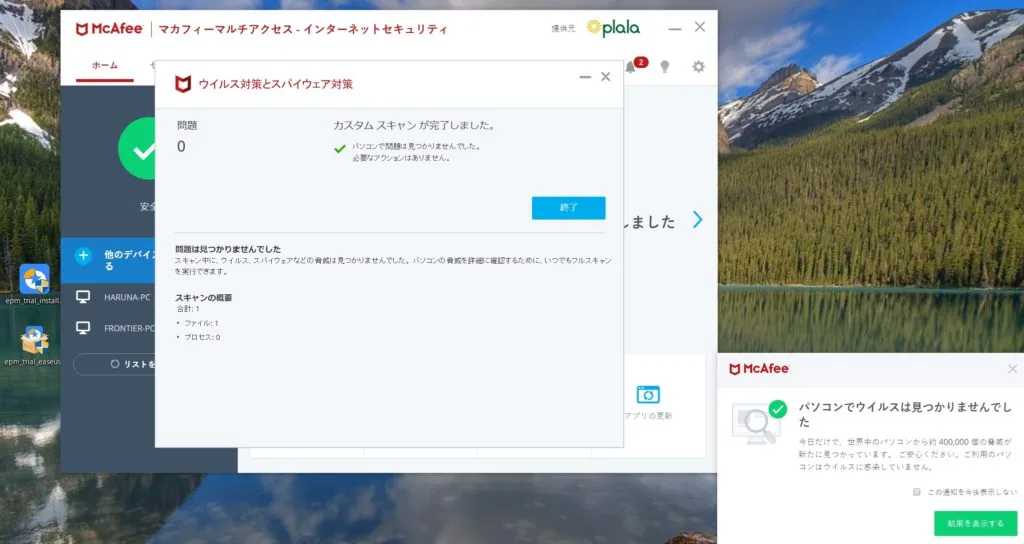Close the McAfee notification popup
Screen dimensions: 1024x544
click(1012, 369)
